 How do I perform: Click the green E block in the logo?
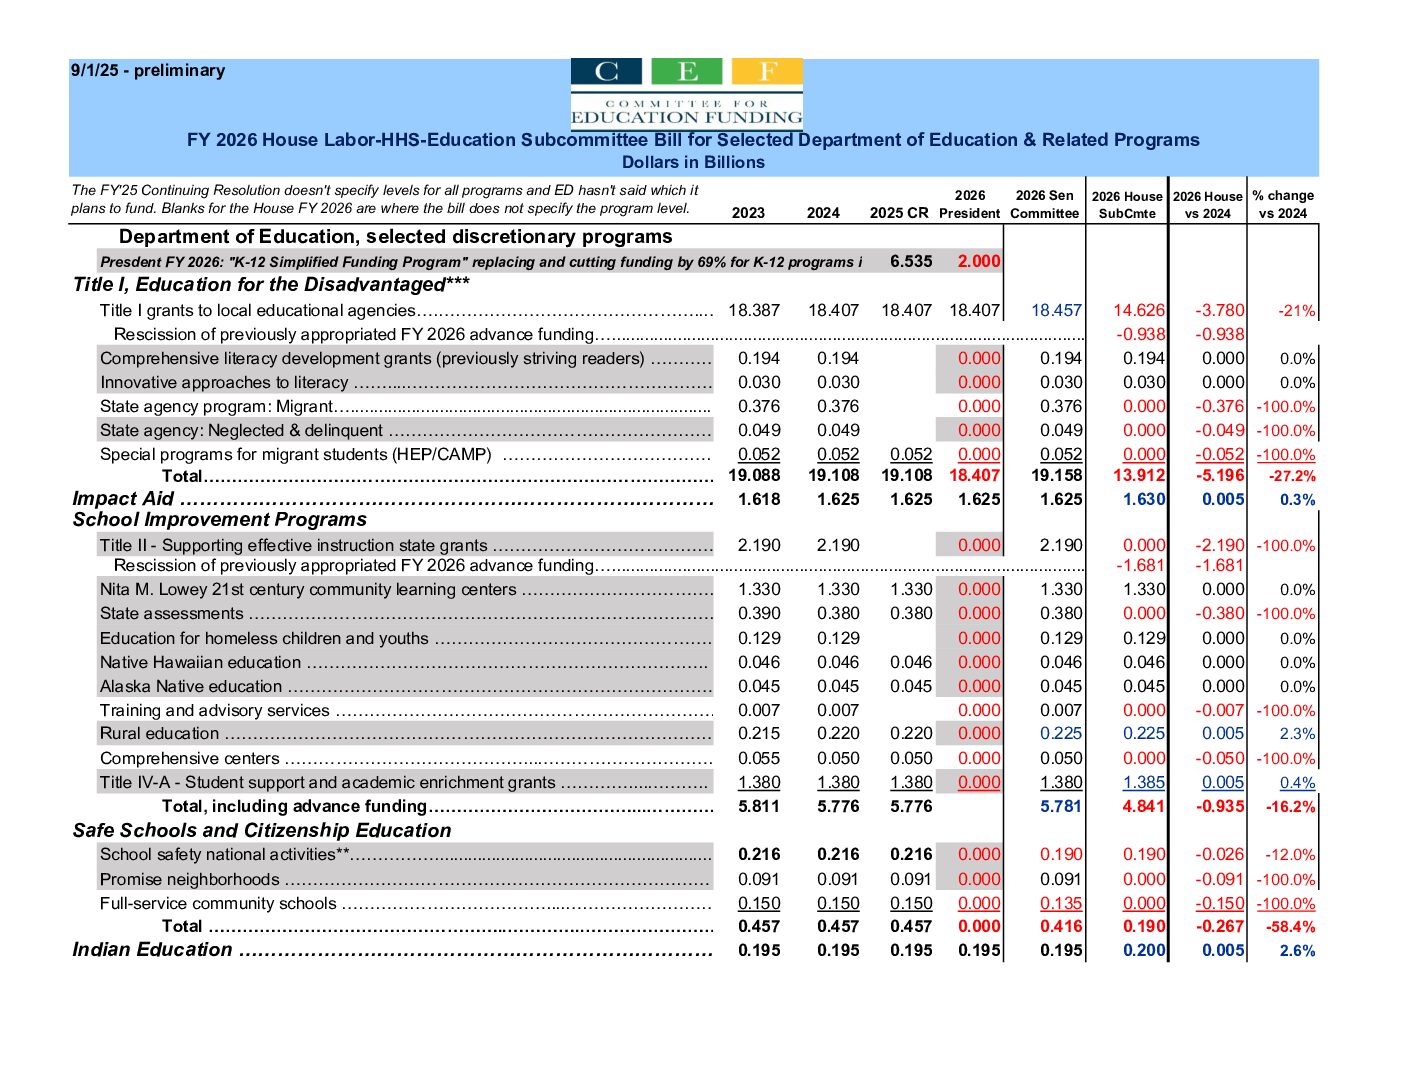tap(686, 70)
